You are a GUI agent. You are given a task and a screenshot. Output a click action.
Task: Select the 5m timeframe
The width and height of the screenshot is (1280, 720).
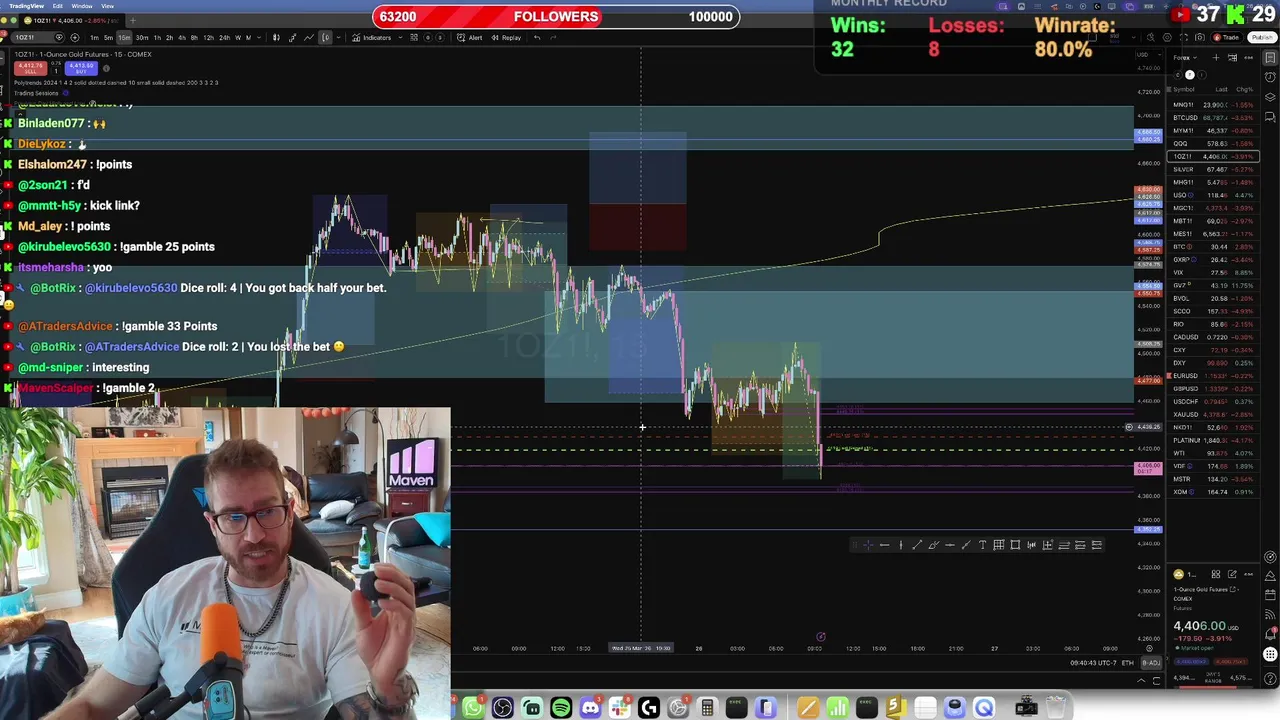tap(108, 37)
